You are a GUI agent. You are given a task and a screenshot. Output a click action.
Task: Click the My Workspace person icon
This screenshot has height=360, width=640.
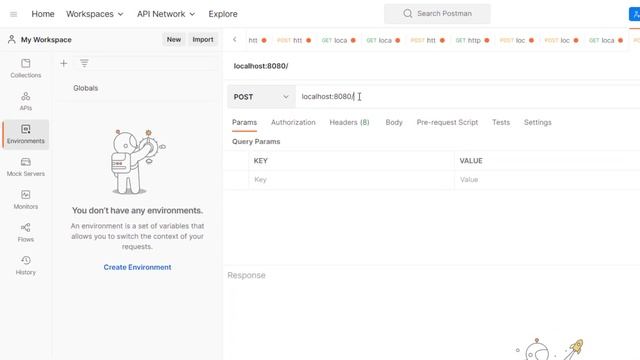[11, 40]
